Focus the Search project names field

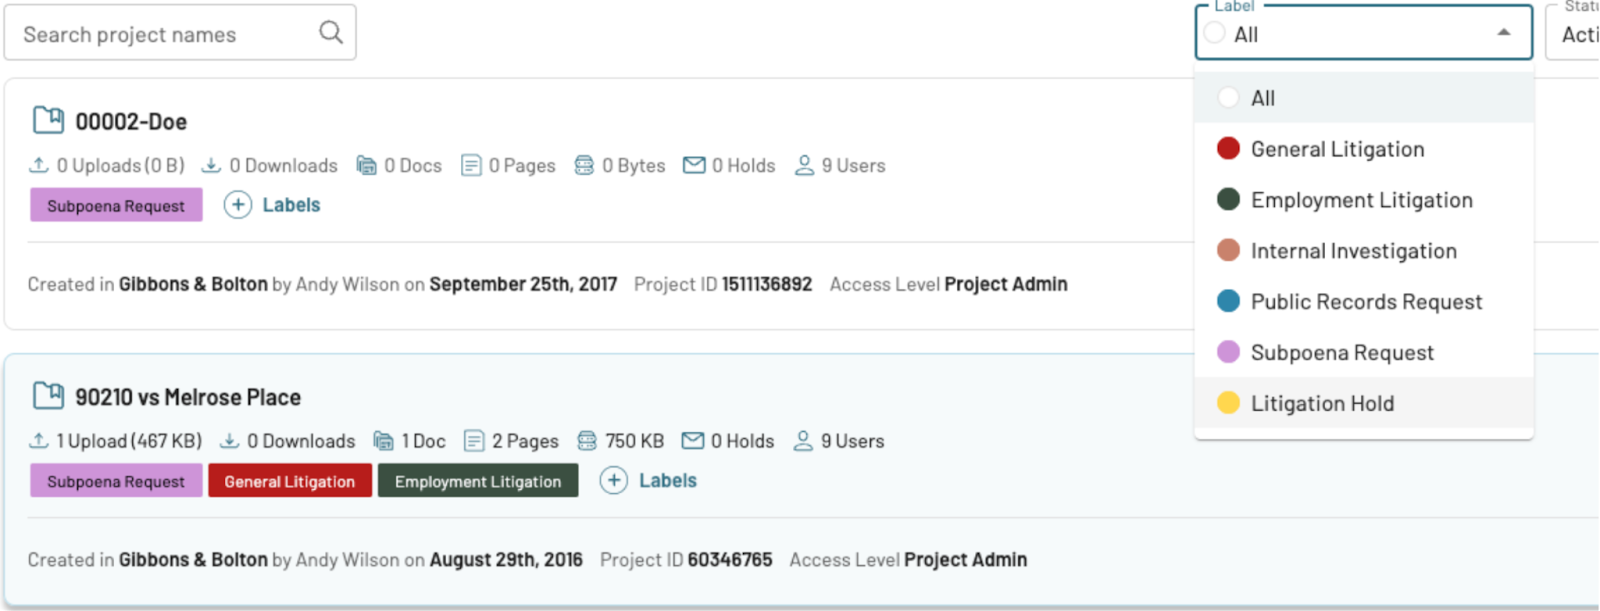pos(180,33)
